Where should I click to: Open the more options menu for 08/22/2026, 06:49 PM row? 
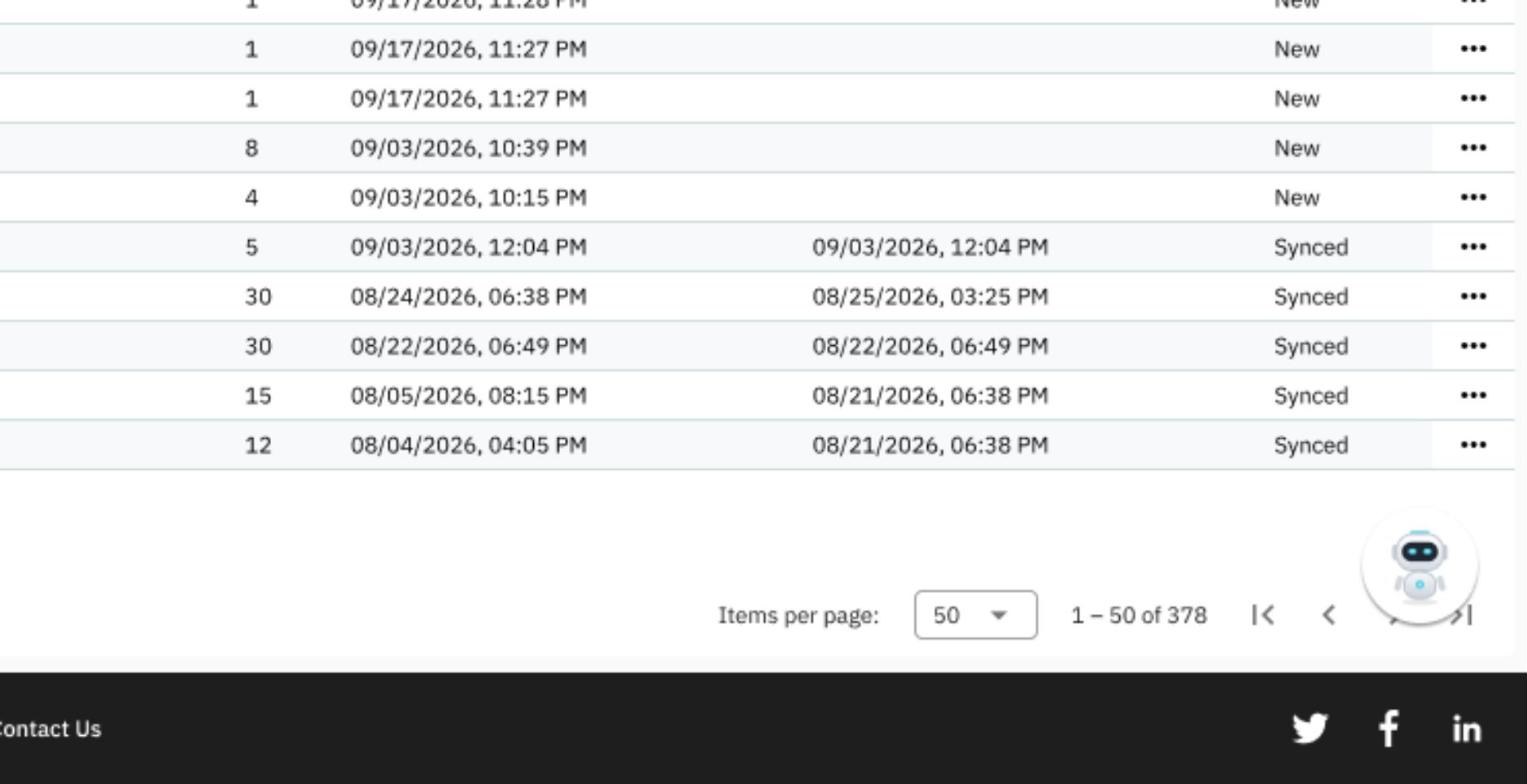pos(1472,346)
